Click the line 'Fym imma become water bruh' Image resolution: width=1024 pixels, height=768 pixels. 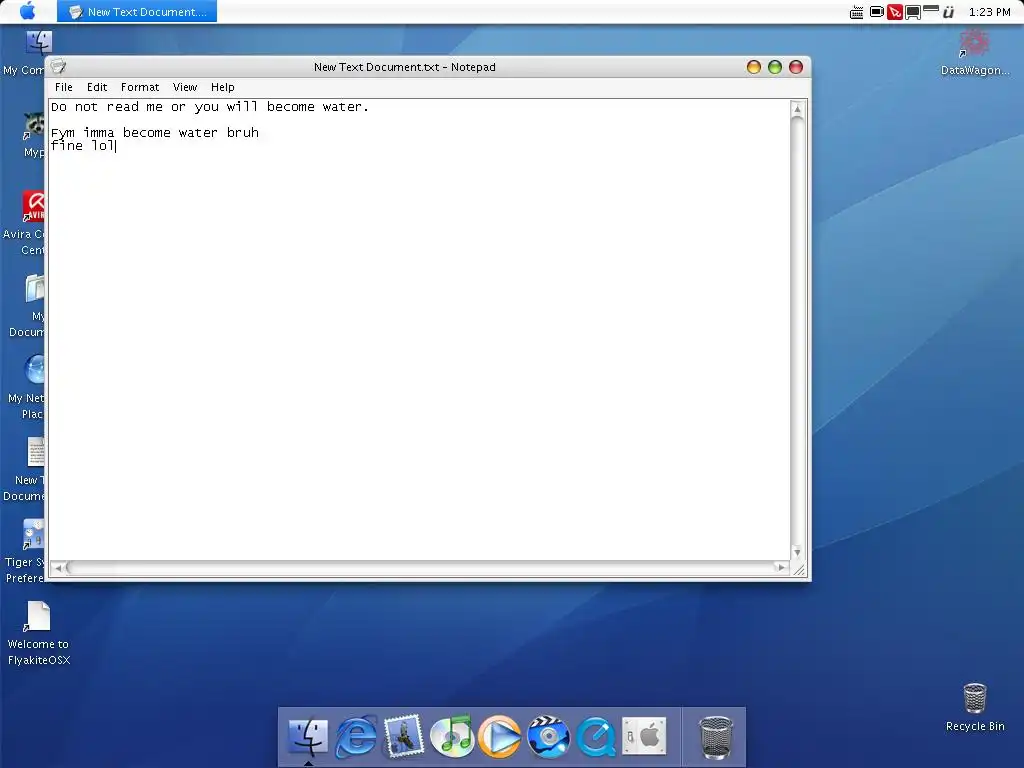[x=155, y=133]
